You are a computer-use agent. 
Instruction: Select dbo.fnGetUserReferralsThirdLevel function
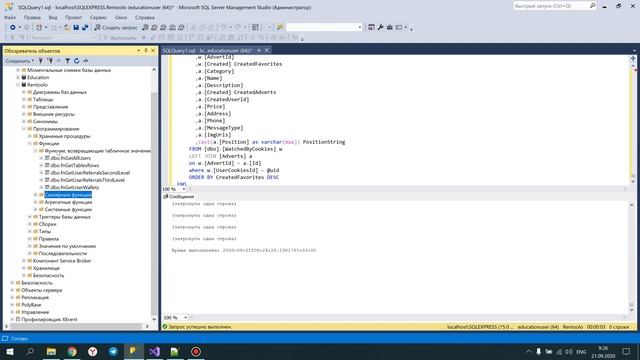[x=88, y=180]
